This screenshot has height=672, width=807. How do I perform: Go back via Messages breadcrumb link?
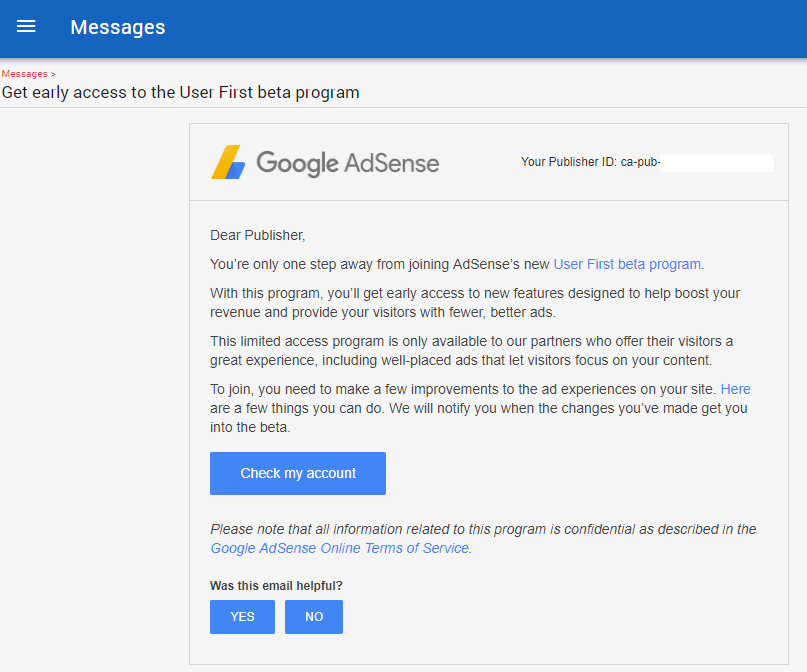point(24,74)
